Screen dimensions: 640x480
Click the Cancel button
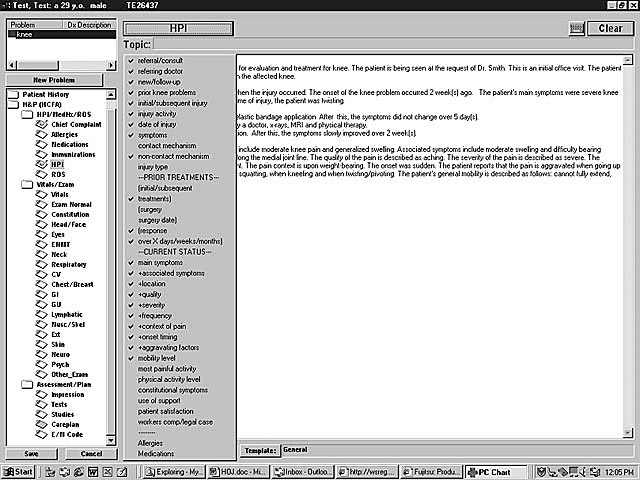91,453
